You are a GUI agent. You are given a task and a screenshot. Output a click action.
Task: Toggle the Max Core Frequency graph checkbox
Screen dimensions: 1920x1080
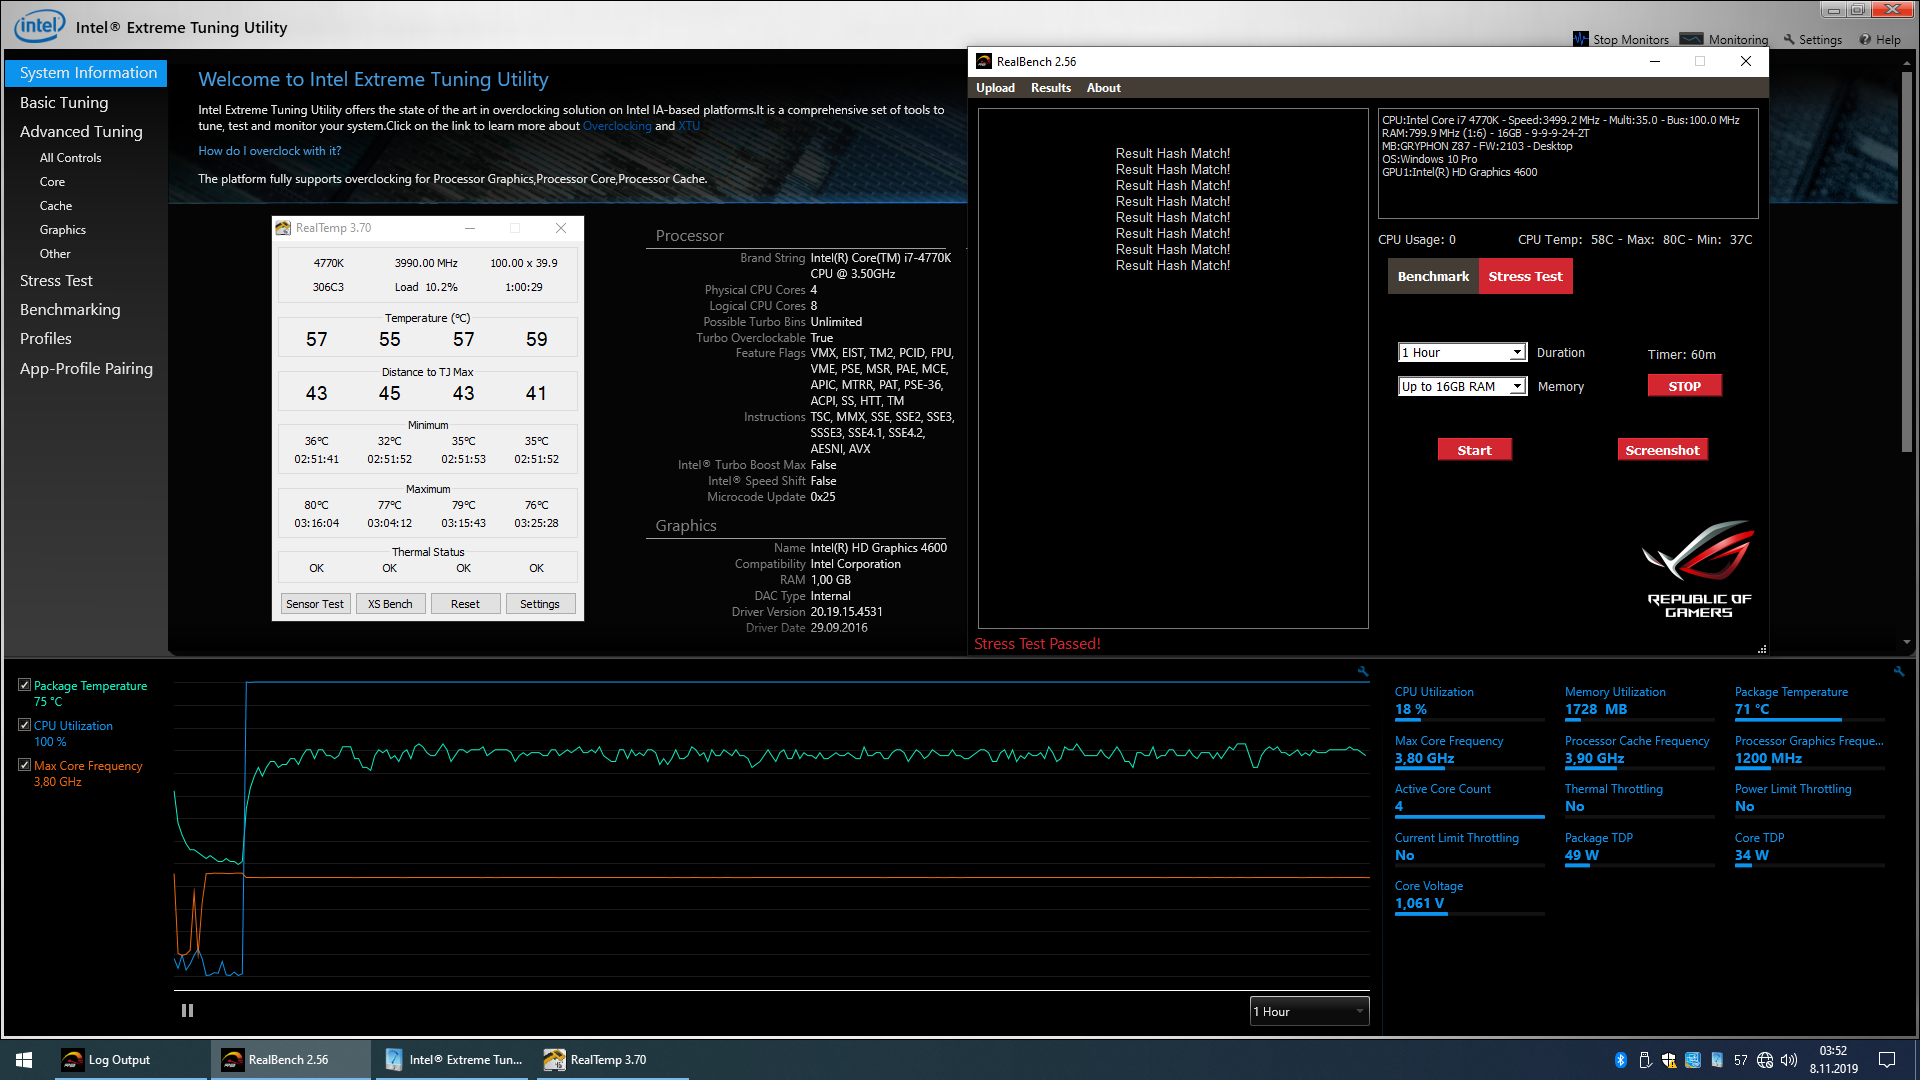point(24,765)
